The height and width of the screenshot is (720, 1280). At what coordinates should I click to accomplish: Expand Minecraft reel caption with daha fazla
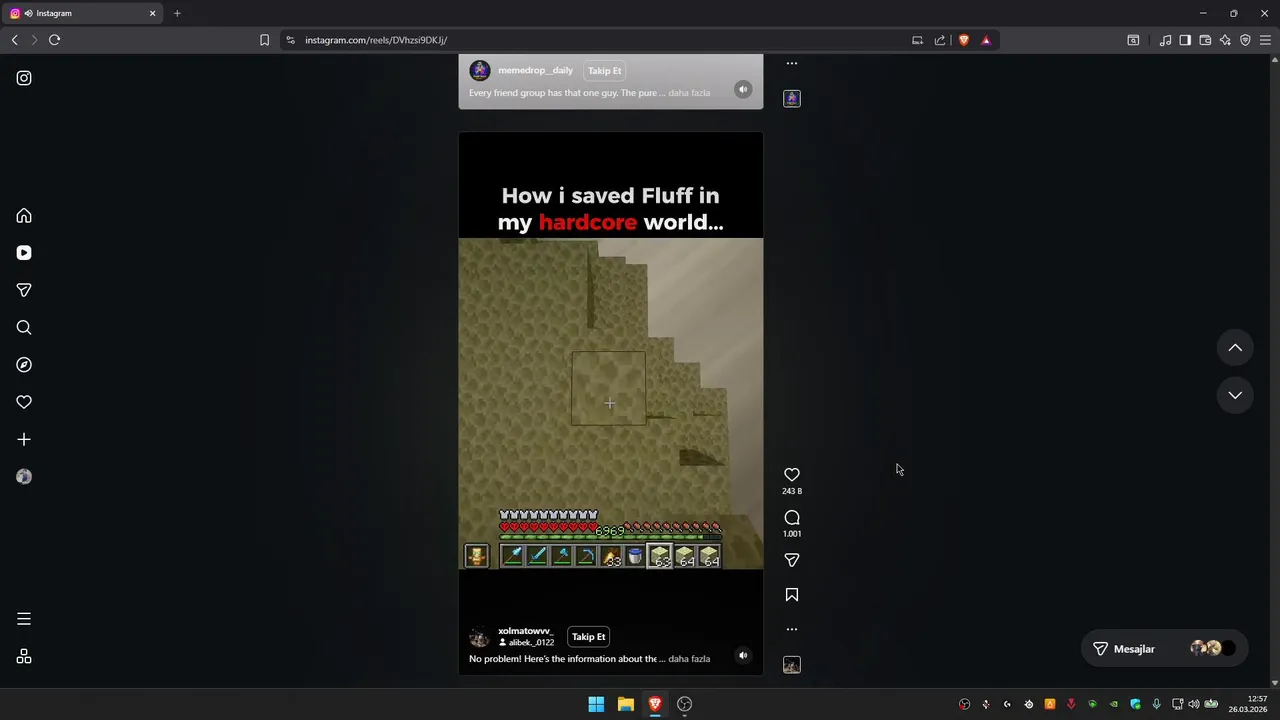coord(689,659)
